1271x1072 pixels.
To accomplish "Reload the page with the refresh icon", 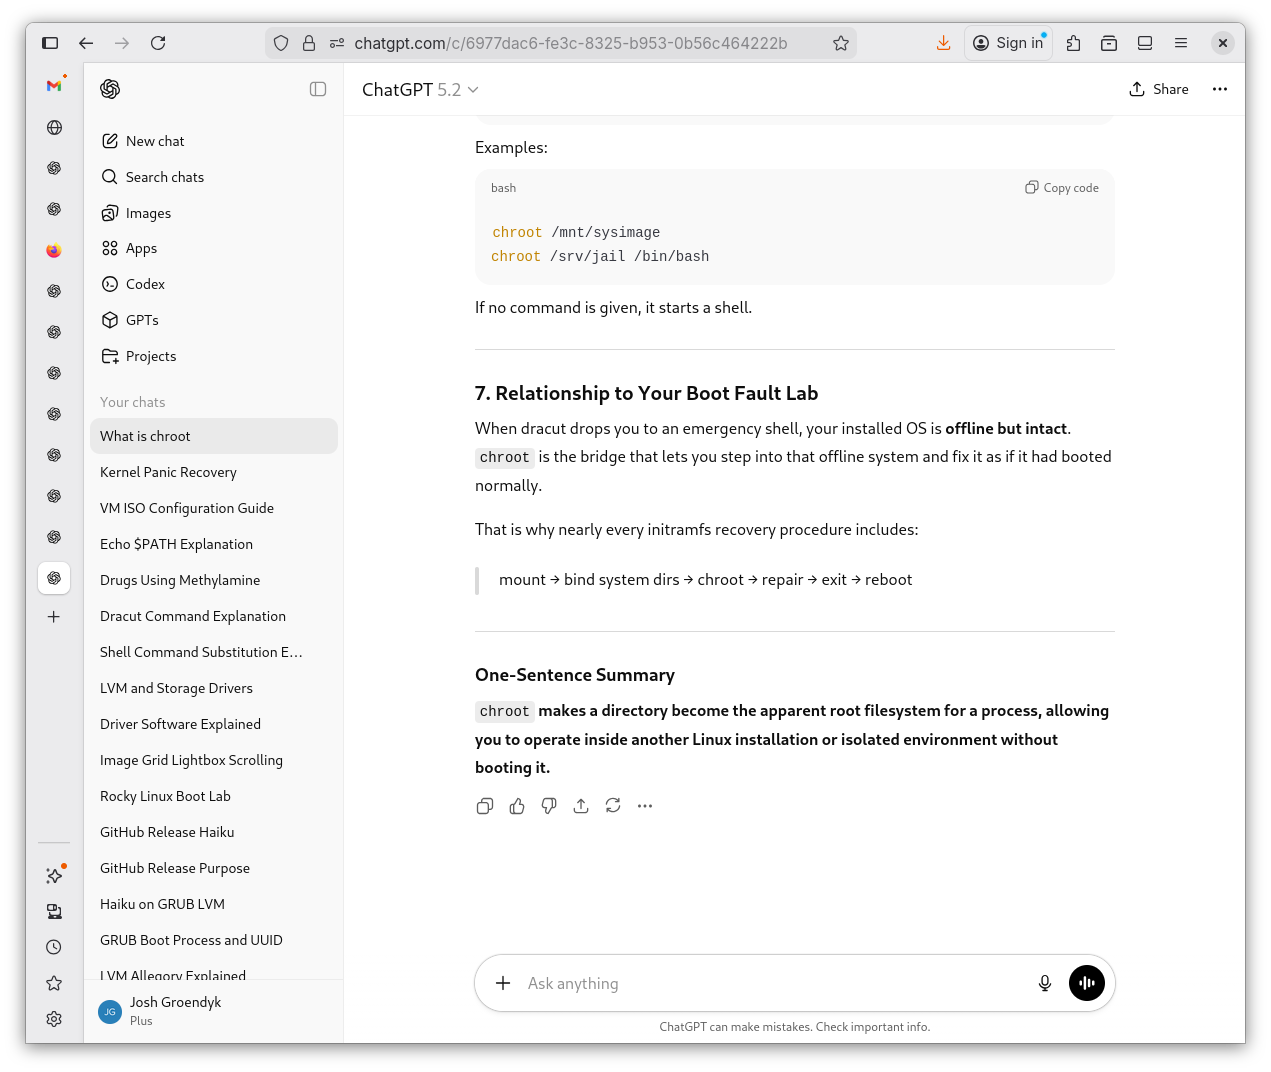I will [158, 43].
